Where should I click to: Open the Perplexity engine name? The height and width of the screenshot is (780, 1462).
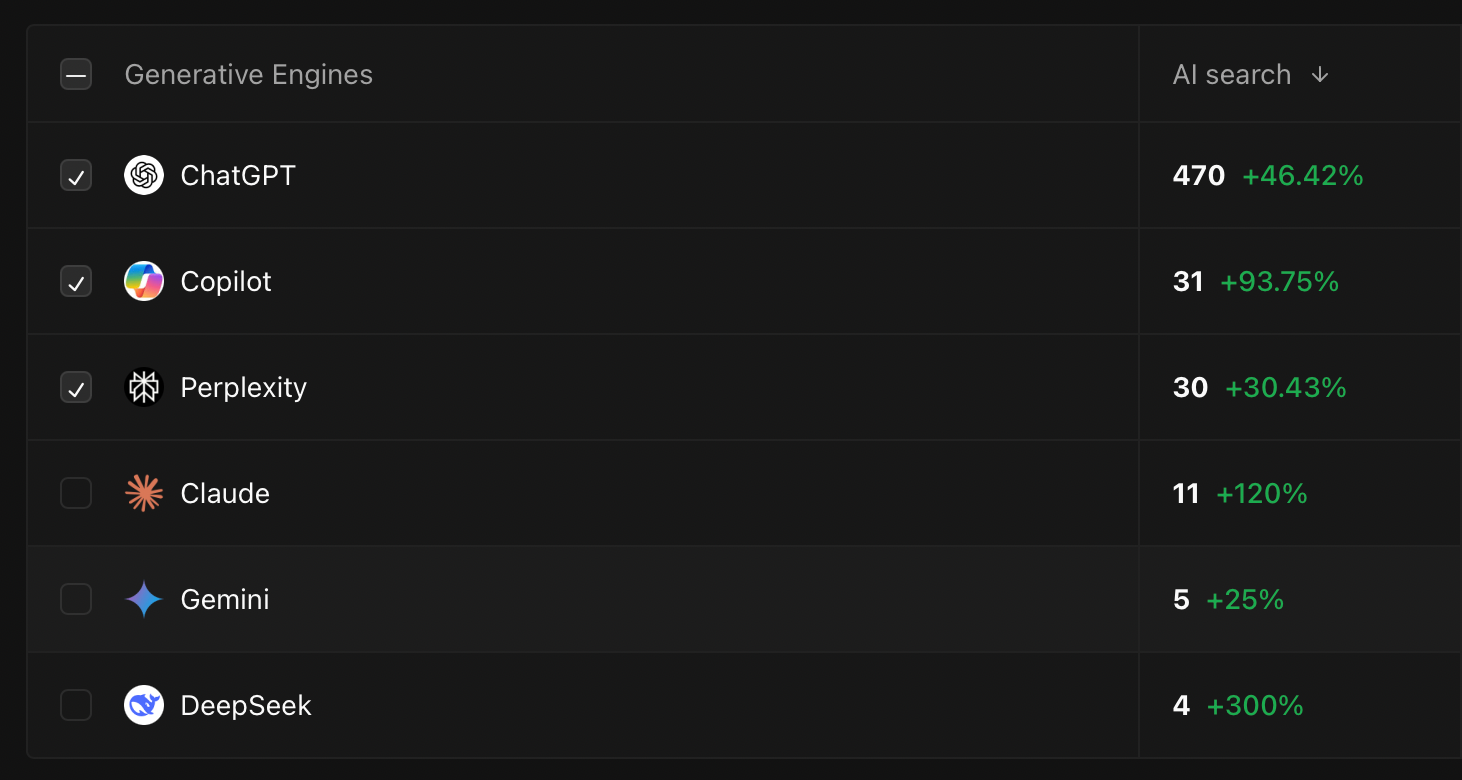[244, 388]
